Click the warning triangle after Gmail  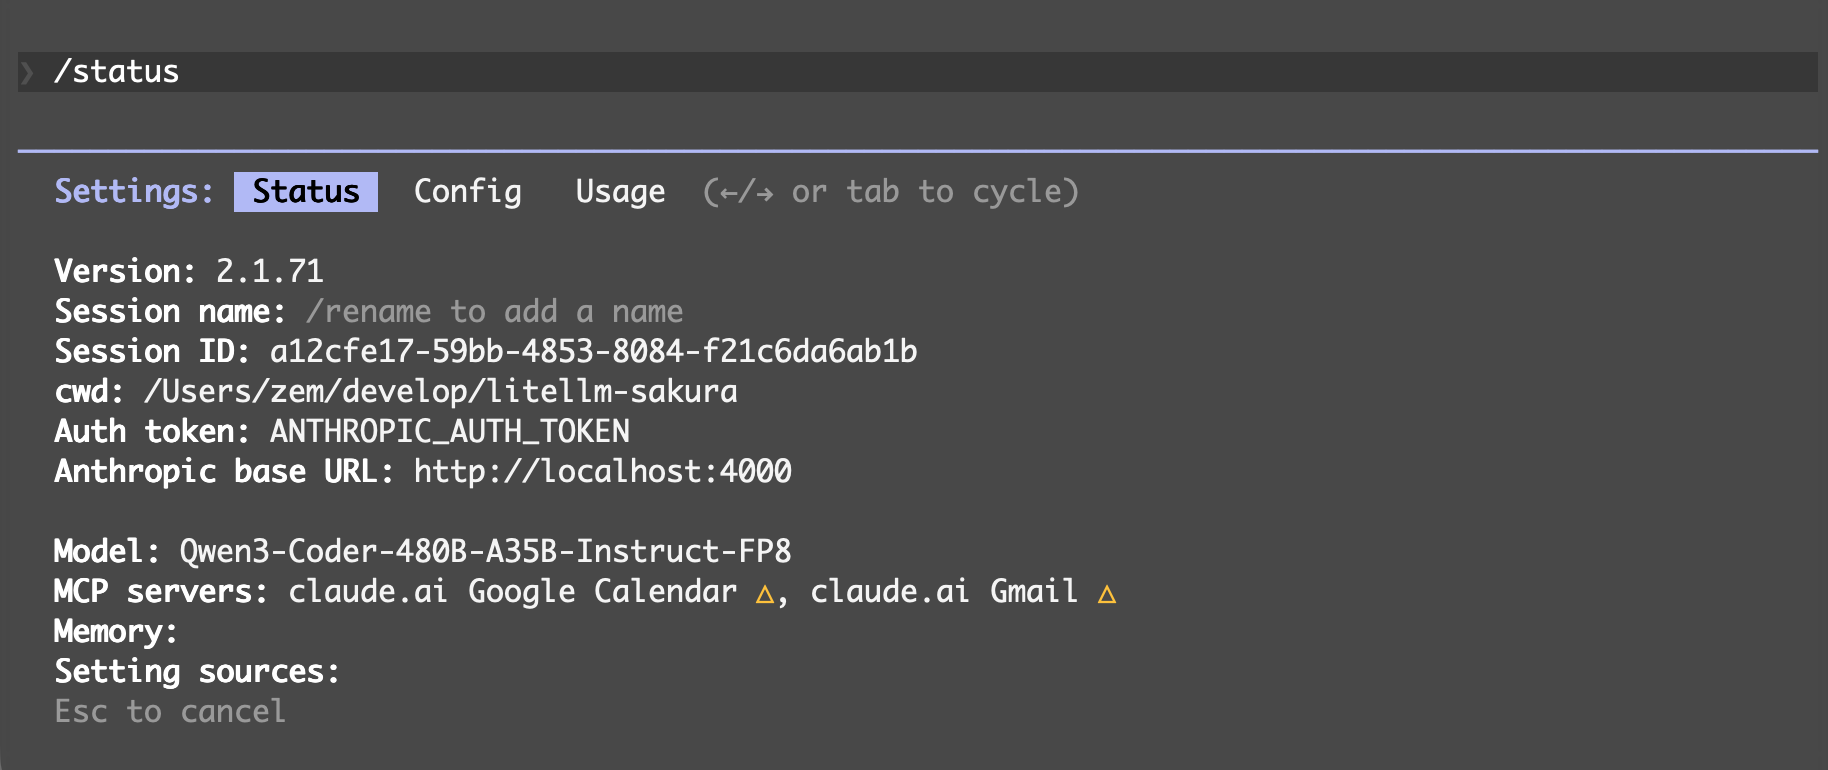coord(1106,594)
